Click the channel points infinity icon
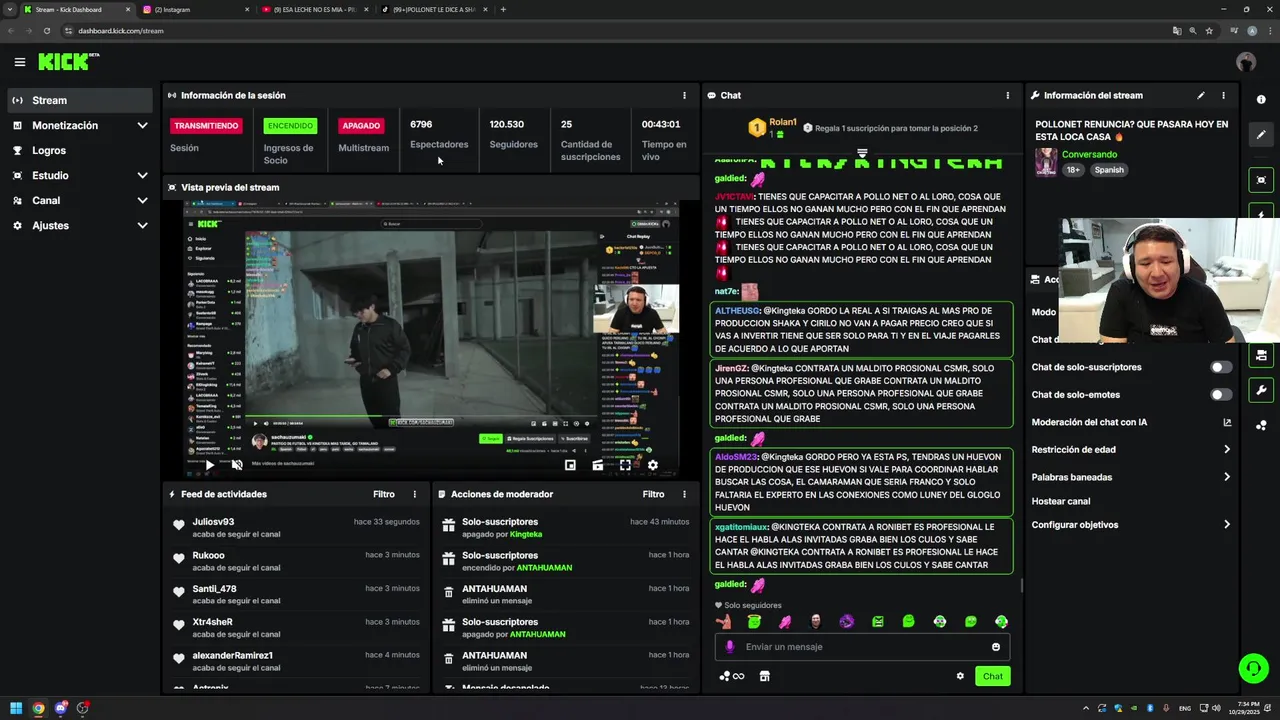This screenshot has height=720, width=1280. pyautogui.click(x=732, y=676)
